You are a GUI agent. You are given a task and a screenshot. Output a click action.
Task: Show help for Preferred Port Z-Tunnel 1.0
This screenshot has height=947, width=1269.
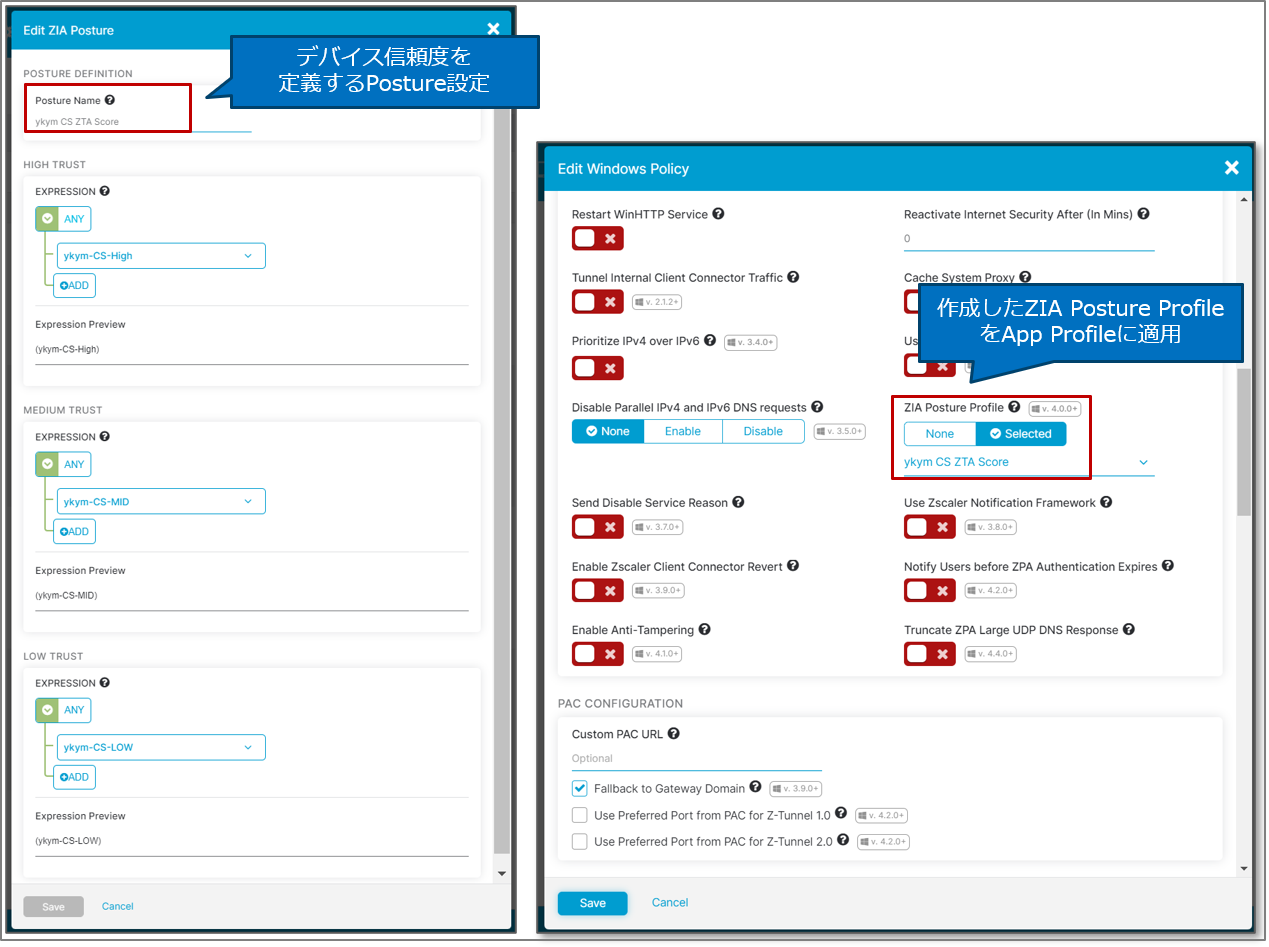[x=841, y=814]
